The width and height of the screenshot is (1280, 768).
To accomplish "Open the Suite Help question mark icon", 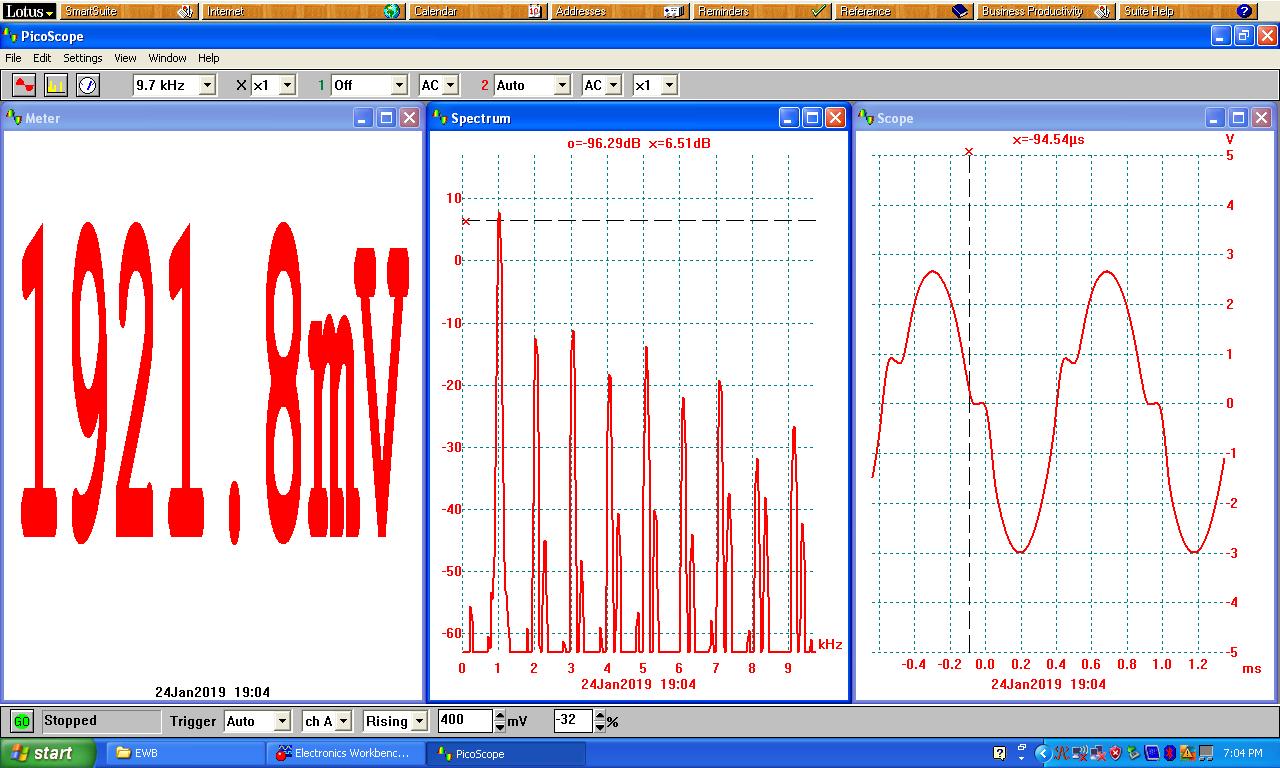I will point(1244,11).
